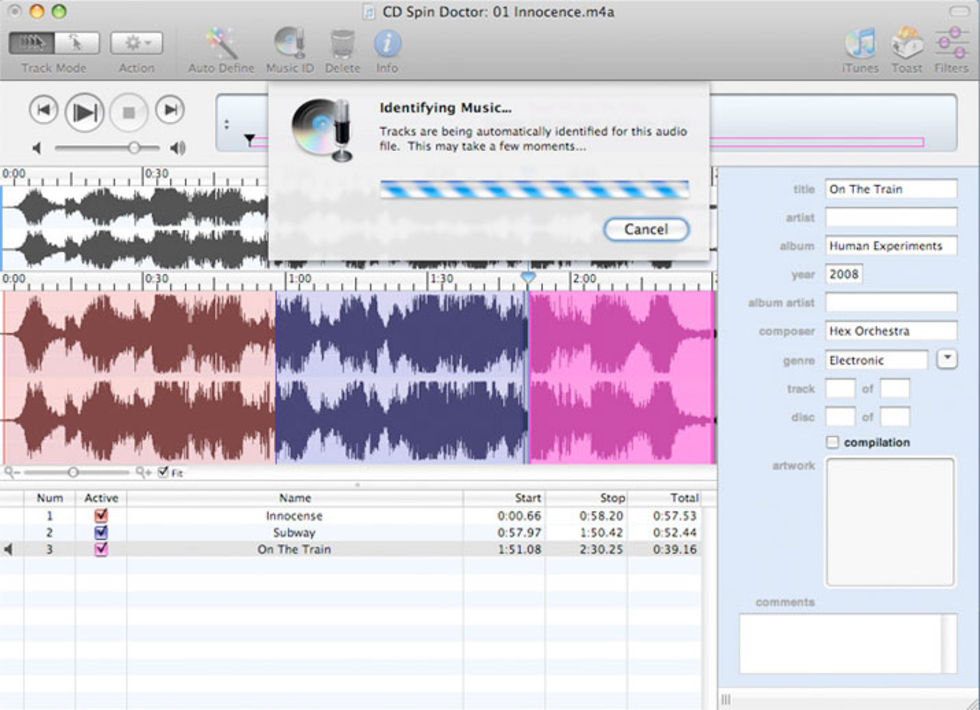Click the playback volume slider knob

click(133, 148)
